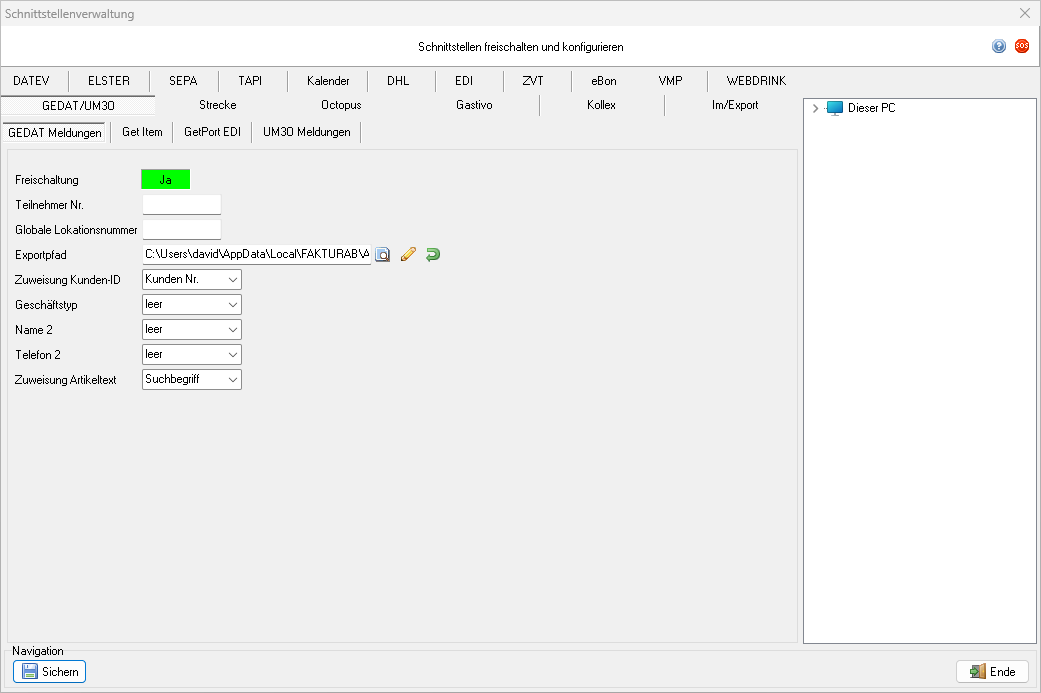Expand the Zuweisung Artikeltext dropdown
This screenshot has height=693, width=1041.
point(192,380)
